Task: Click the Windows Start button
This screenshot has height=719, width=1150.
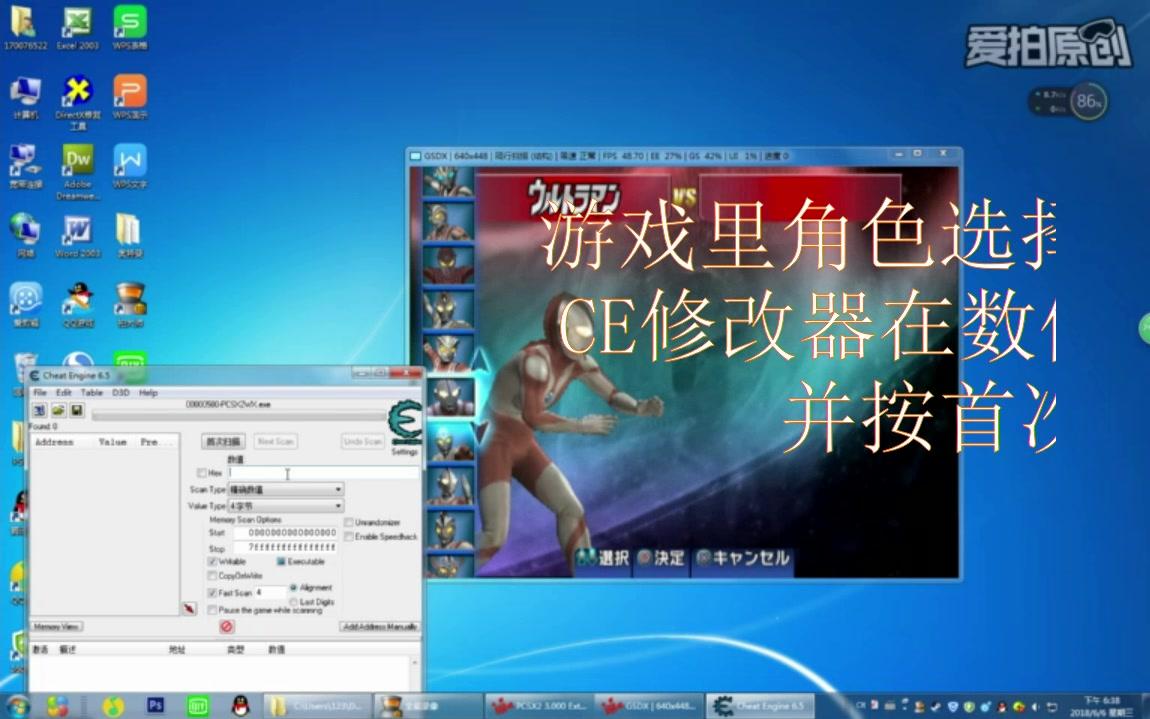Action: tap(18, 706)
